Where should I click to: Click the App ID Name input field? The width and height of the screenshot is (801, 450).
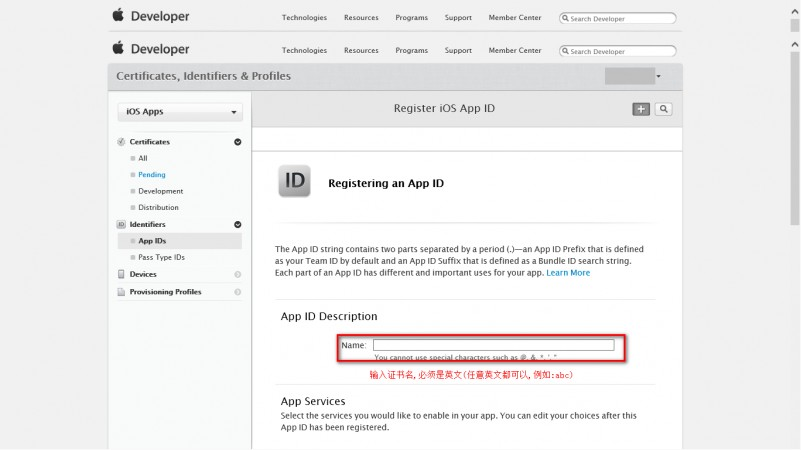493,345
